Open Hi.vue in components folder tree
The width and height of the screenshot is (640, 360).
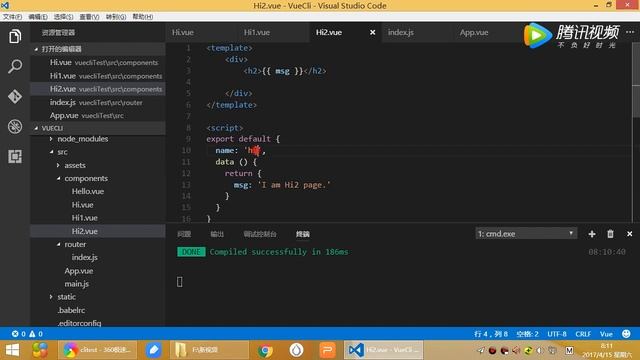[82, 205]
